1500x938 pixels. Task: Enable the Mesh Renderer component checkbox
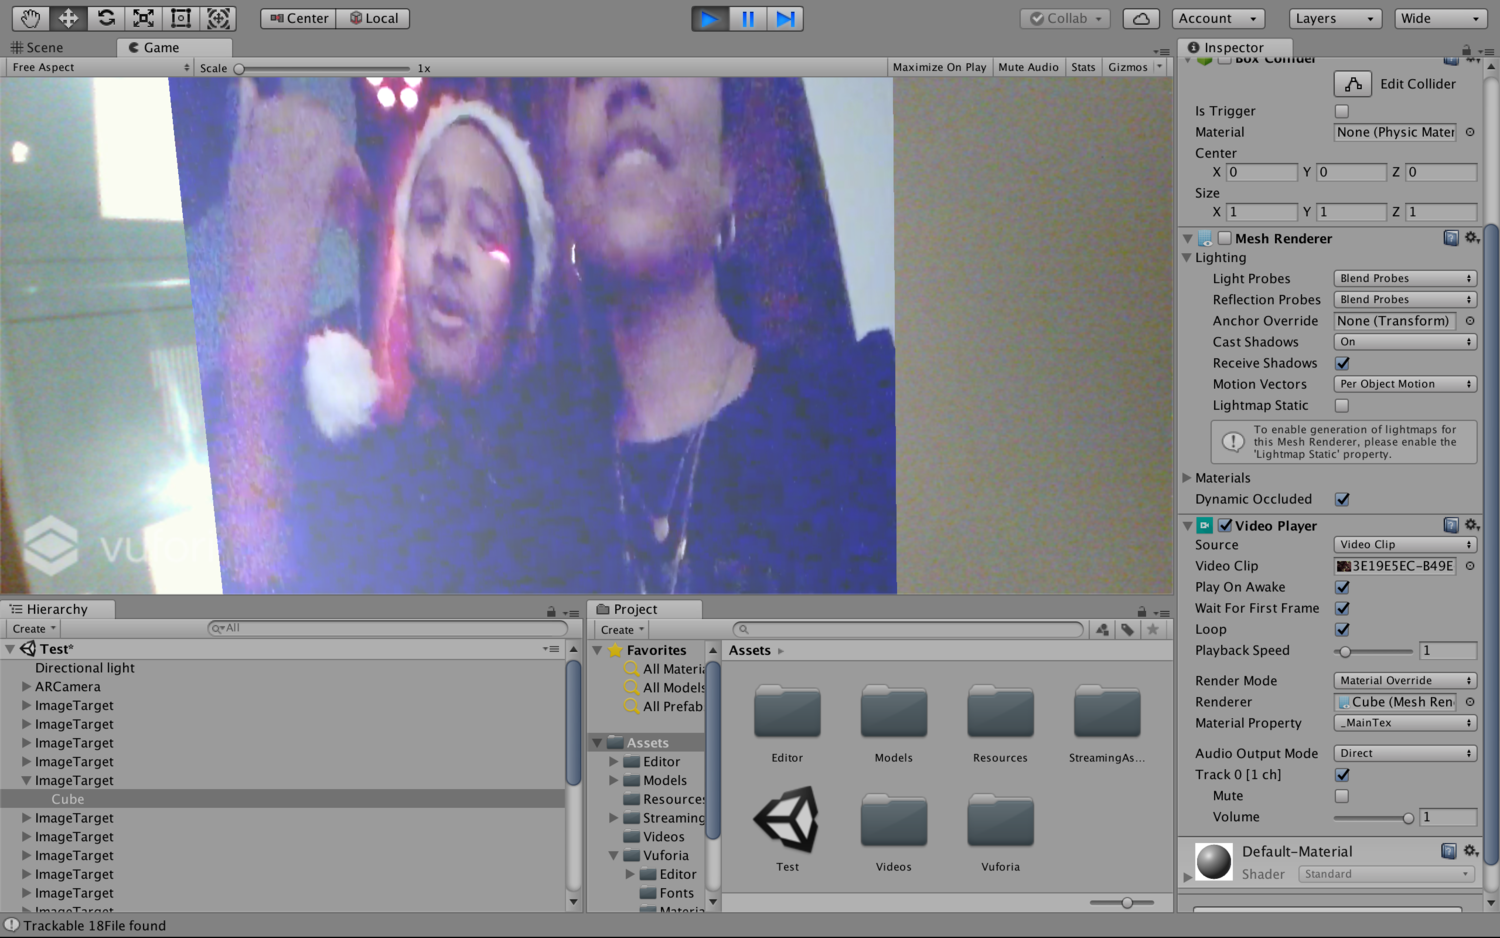pos(1225,238)
